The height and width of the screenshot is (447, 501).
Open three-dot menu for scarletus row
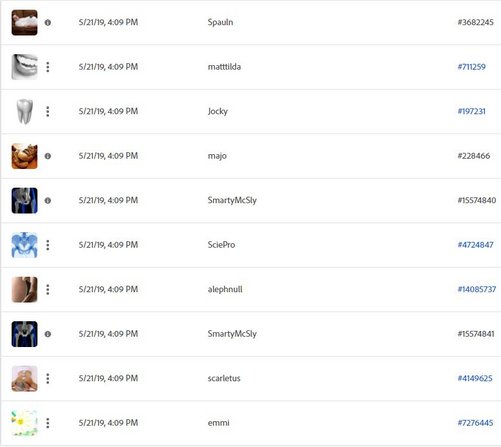pos(48,378)
